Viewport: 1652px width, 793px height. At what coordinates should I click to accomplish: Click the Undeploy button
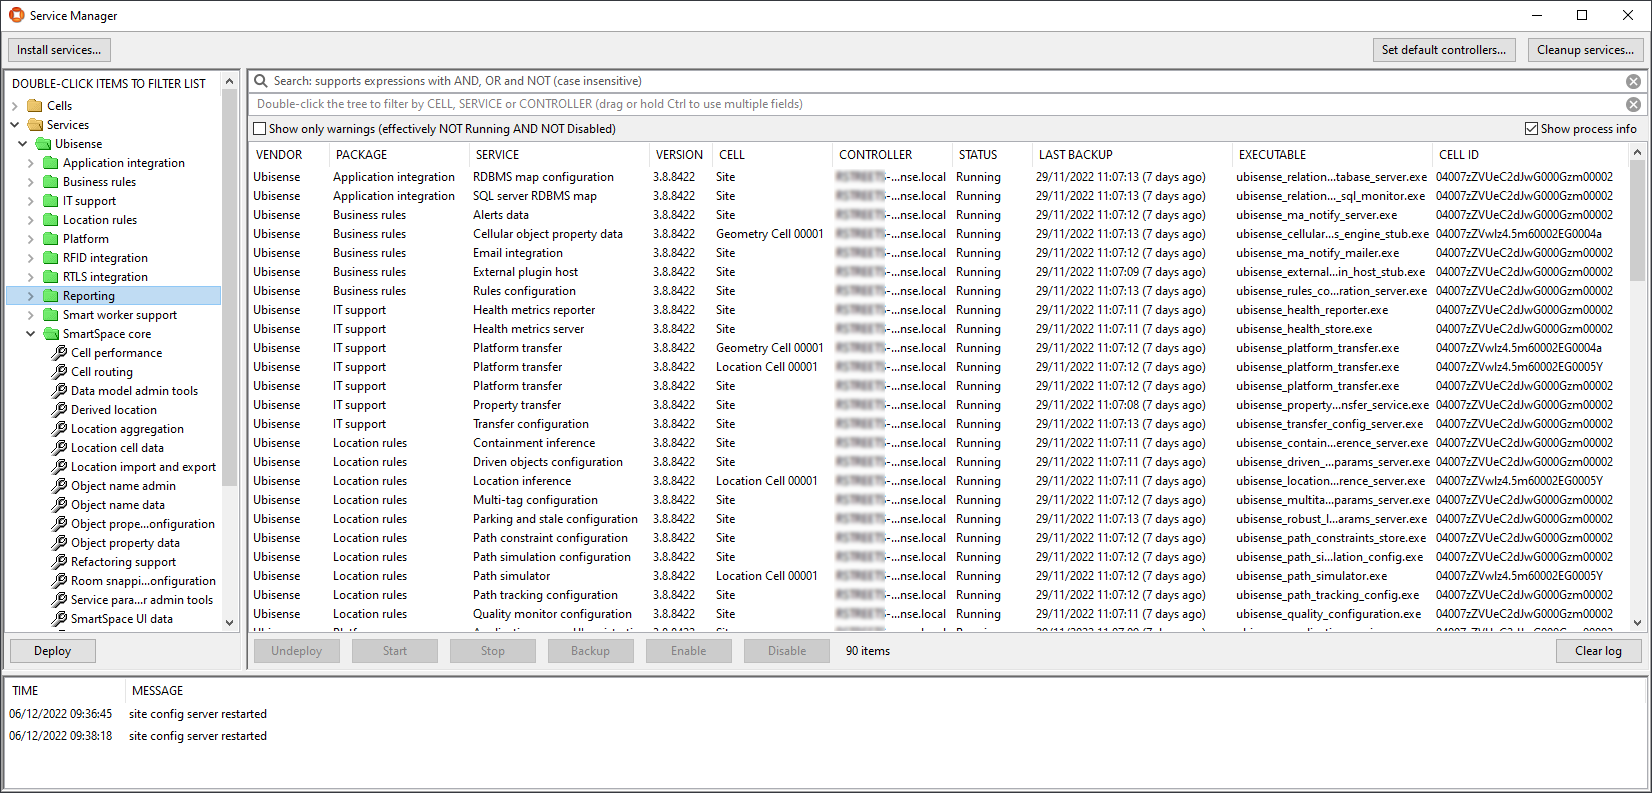(297, 651)
